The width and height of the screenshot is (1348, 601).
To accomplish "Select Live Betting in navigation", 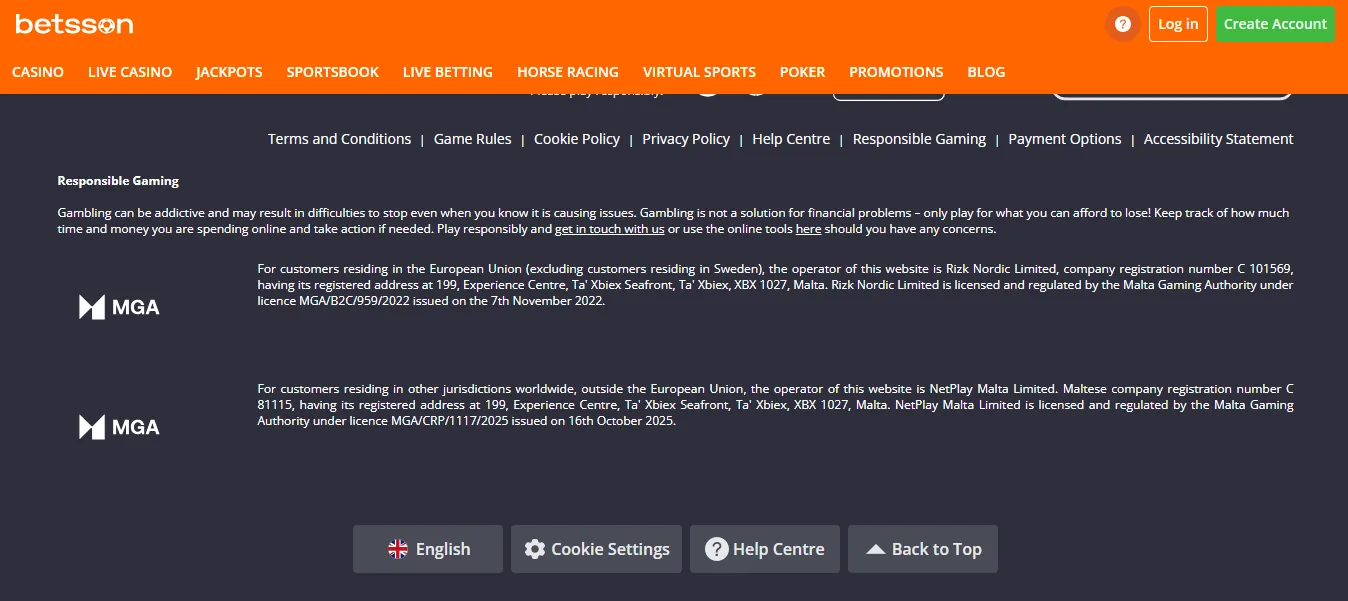I will pyautogui.click(x=448, y=72).
